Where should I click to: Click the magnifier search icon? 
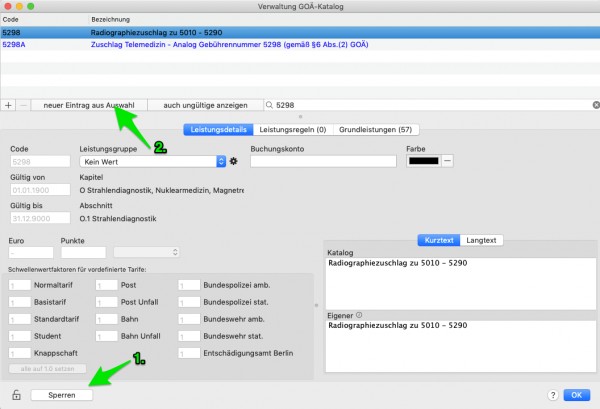[269, 105]
